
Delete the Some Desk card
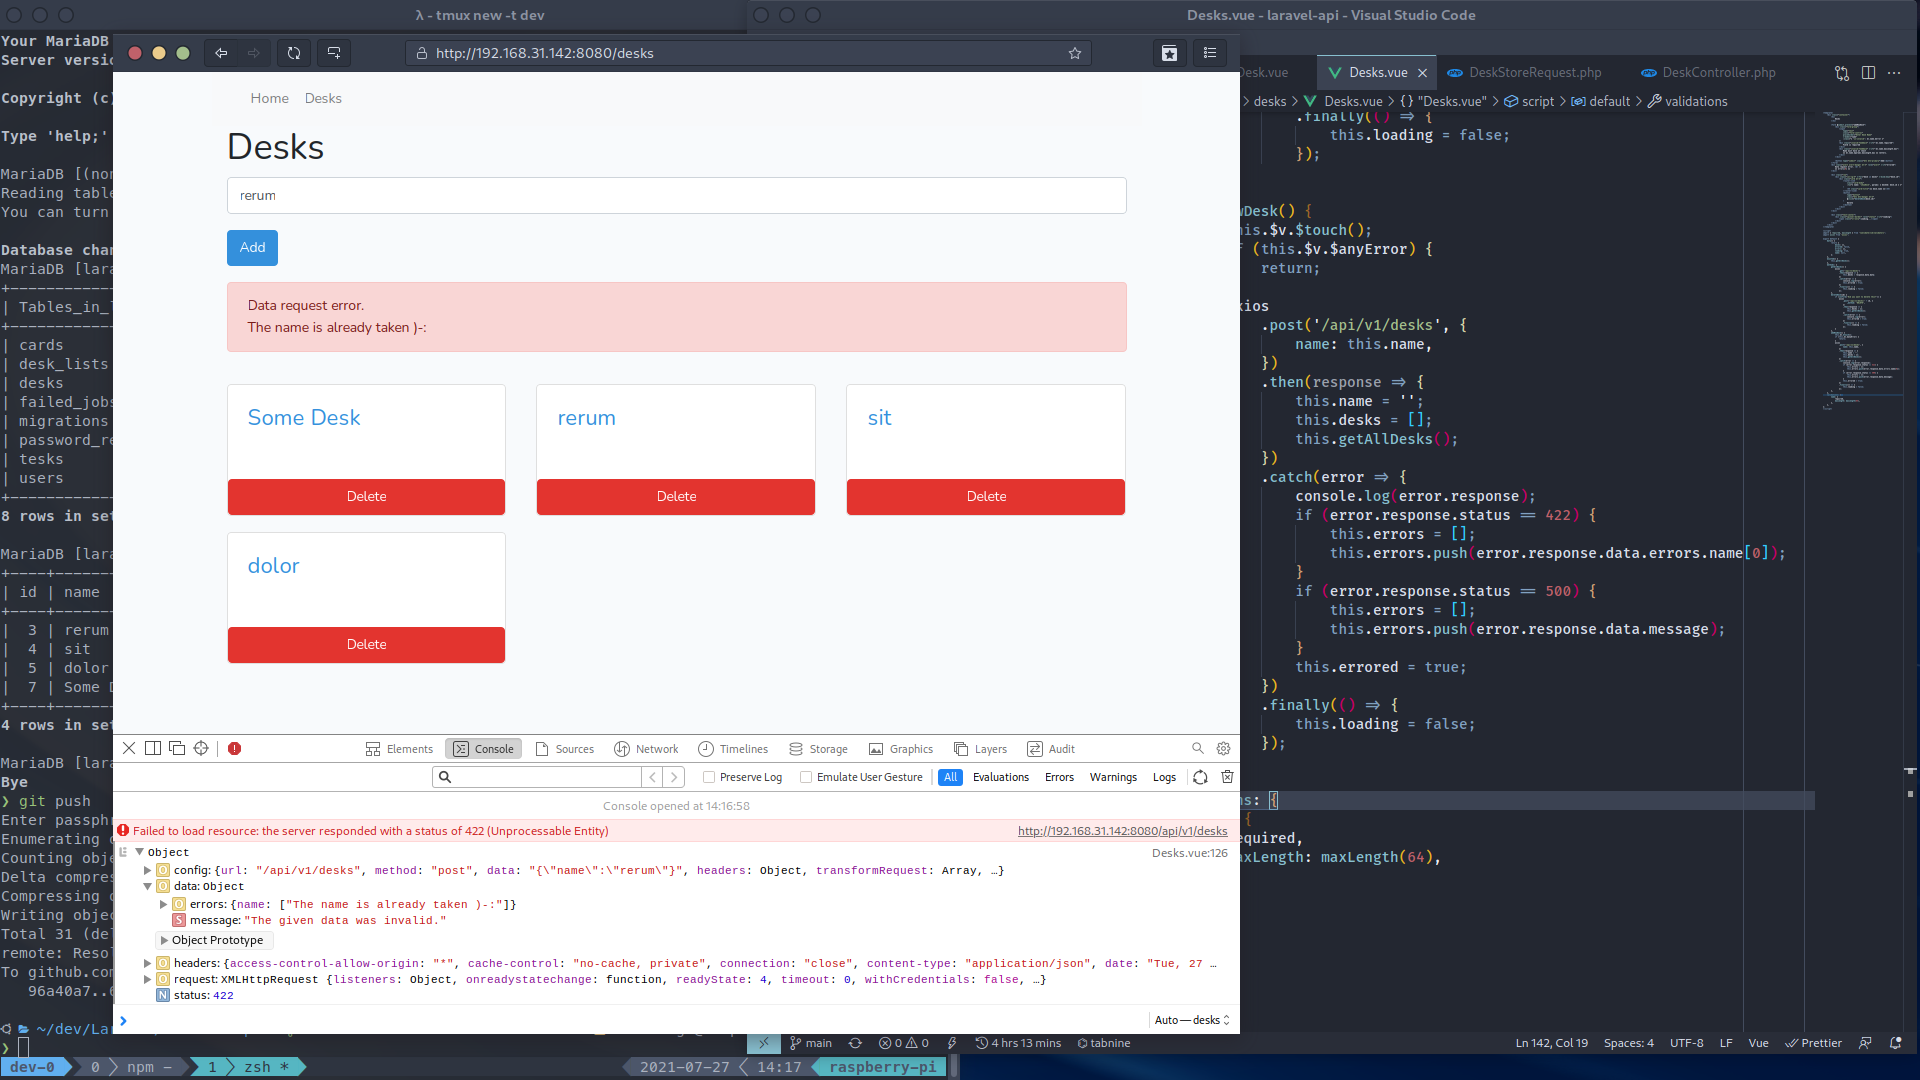tap(366, 497)
